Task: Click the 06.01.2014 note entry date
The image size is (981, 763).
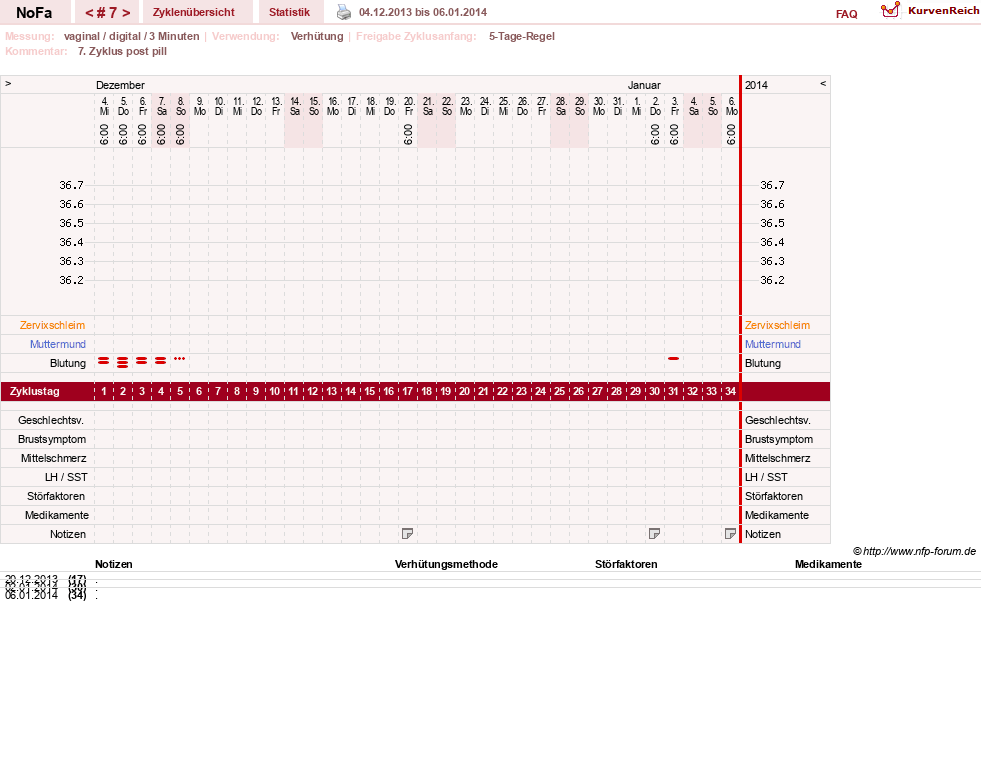Action: 31,595
